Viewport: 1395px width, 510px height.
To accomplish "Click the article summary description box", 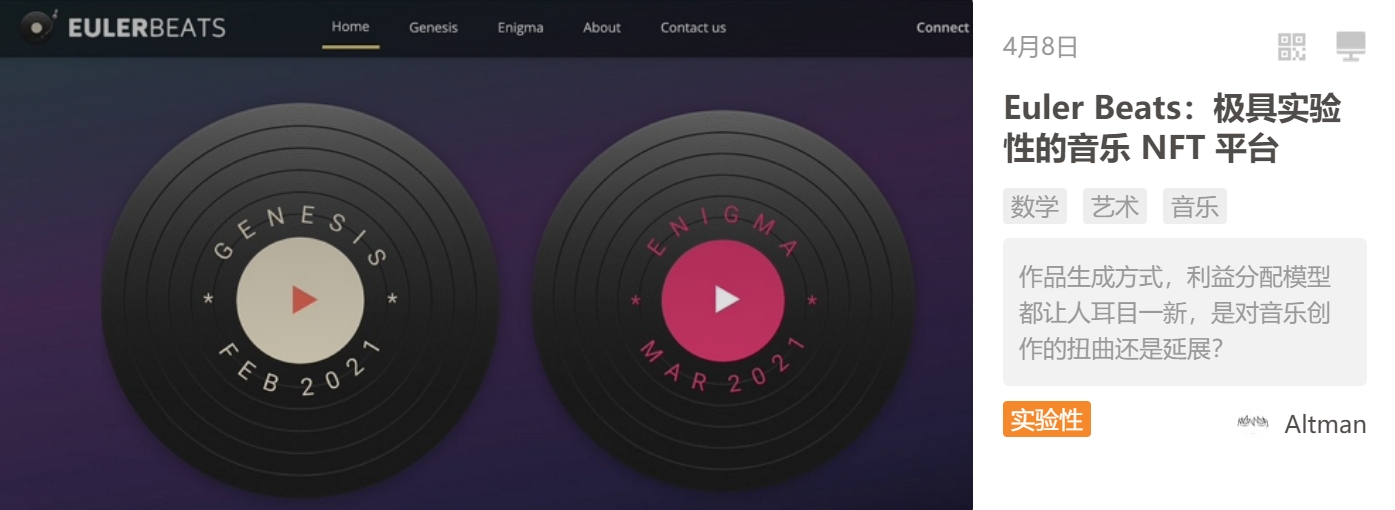I will click(1185, 312).
